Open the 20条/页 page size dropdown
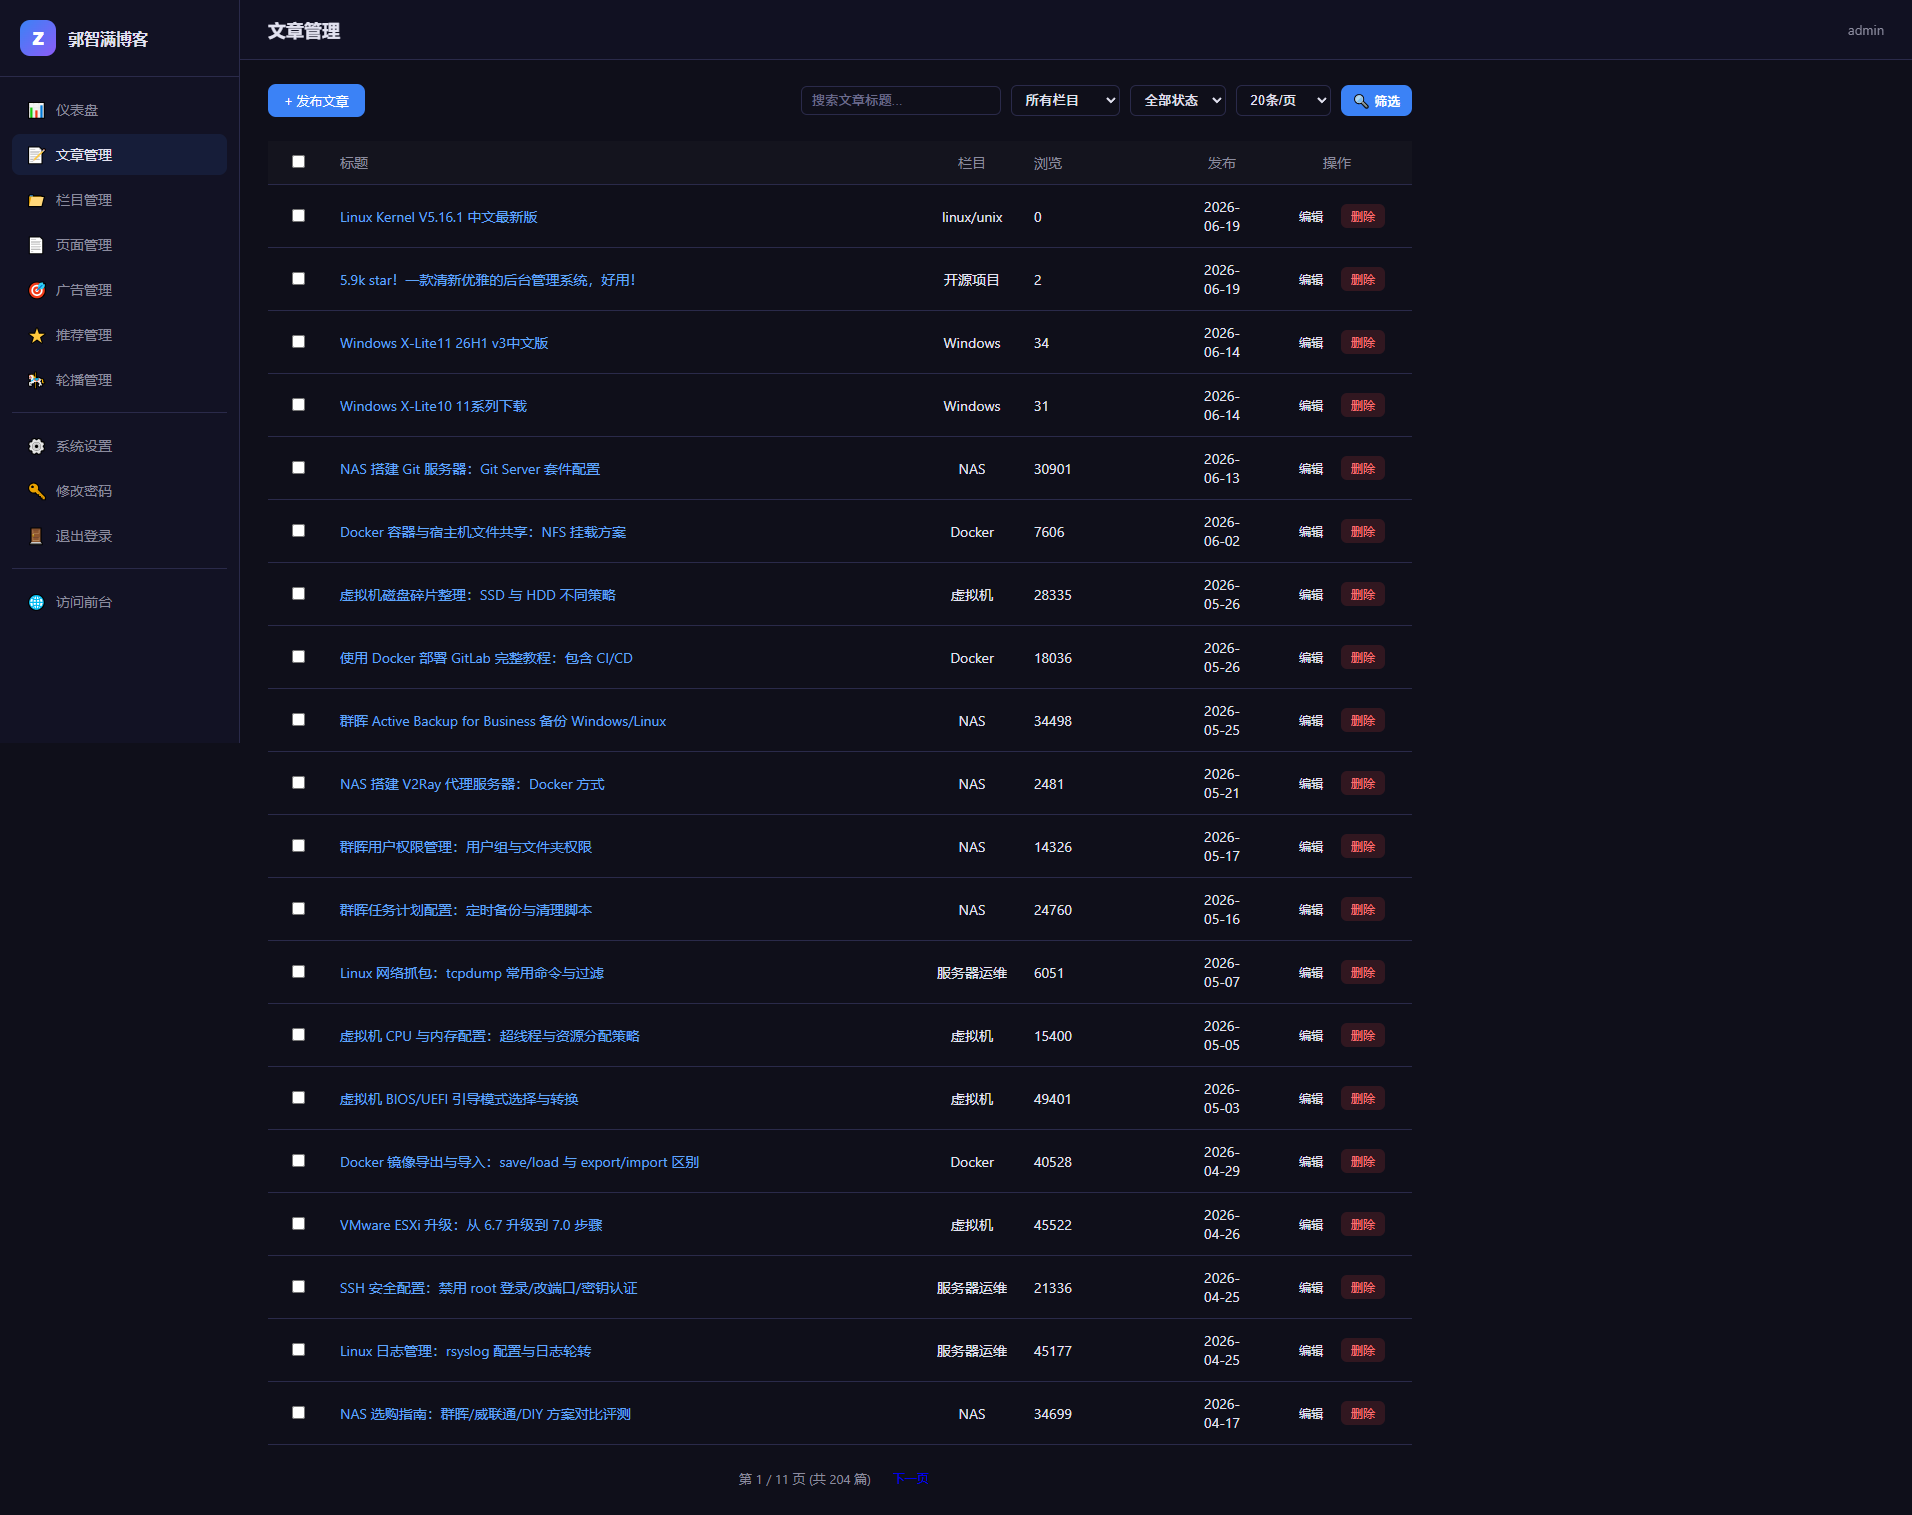1912x1515 pixels. (x=1283, y=100)
